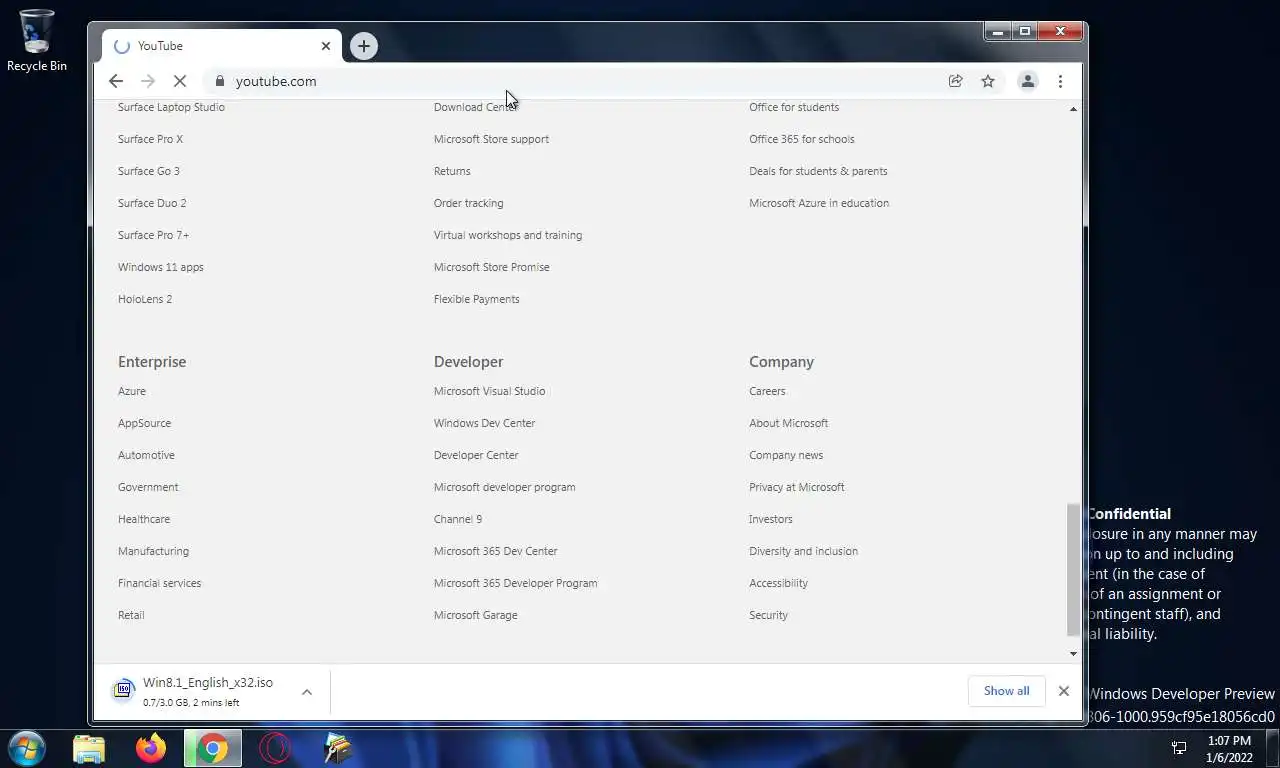The height and width of the screenshot is (768, 1280).
Task: Click the page scrollbar down arrow
Action: click(1073, 654)
